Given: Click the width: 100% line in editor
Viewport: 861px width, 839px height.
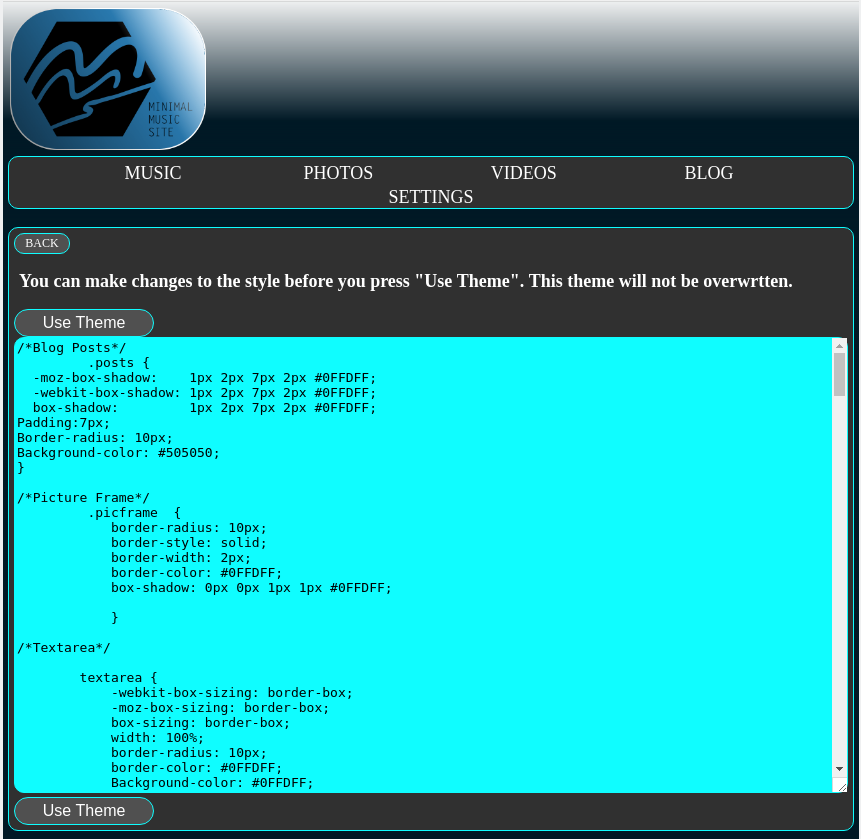Looking at the screenshot, I should point(157,738).
